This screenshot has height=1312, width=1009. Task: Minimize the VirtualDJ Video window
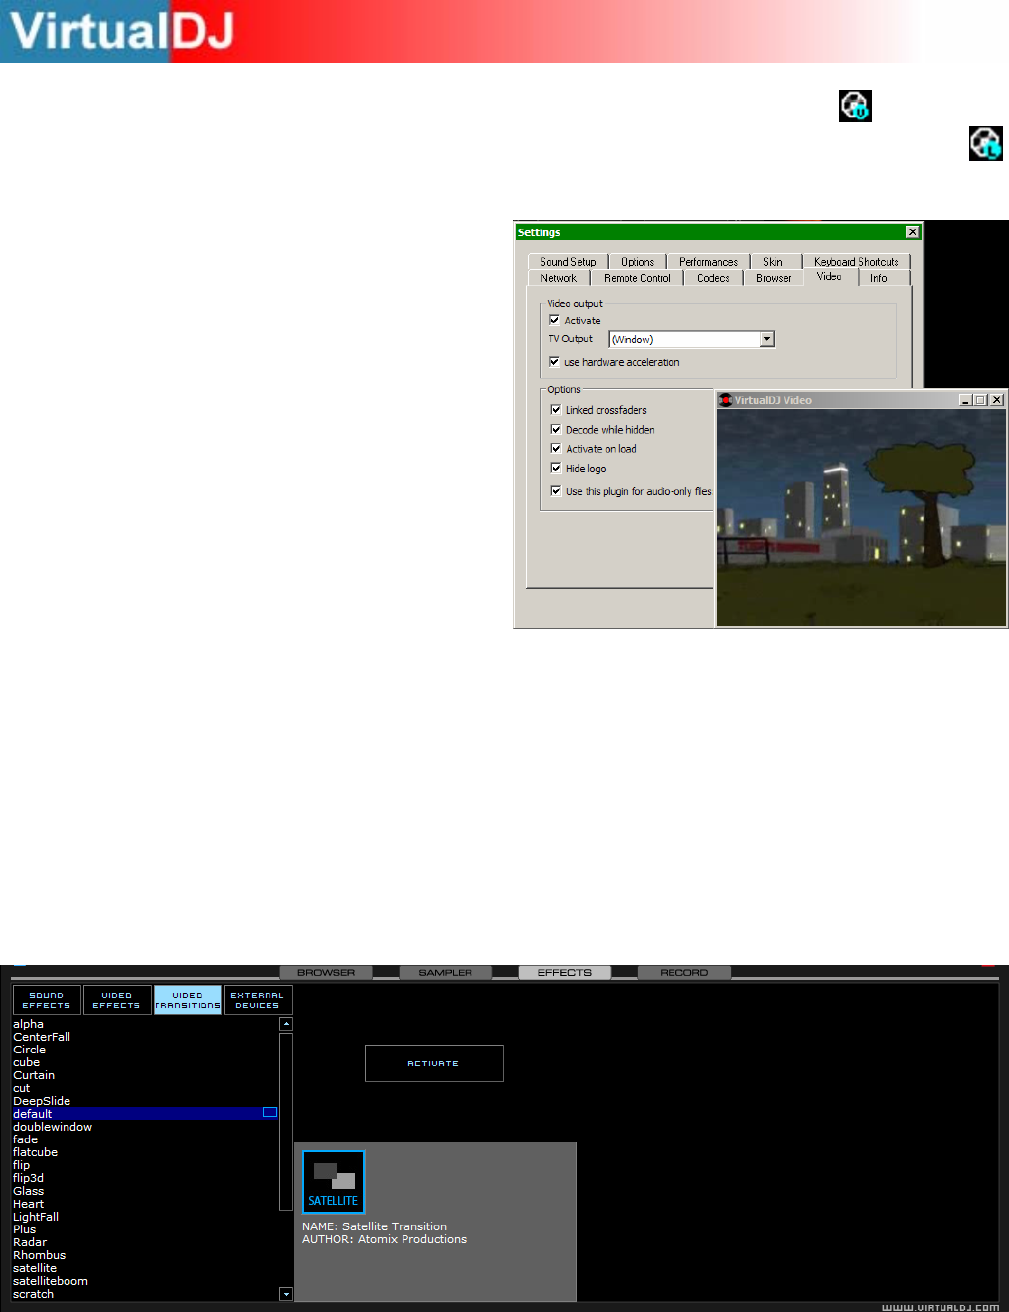point(966,400)
